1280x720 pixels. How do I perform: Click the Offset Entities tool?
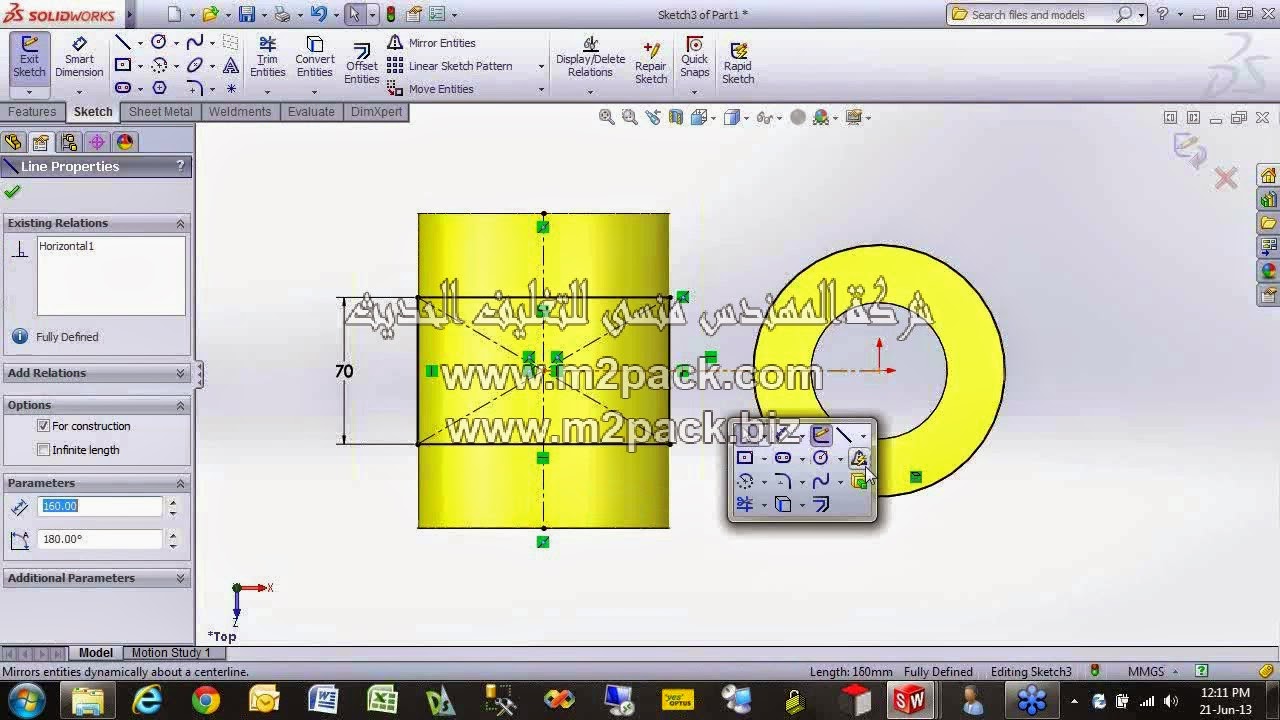[362, 63]
